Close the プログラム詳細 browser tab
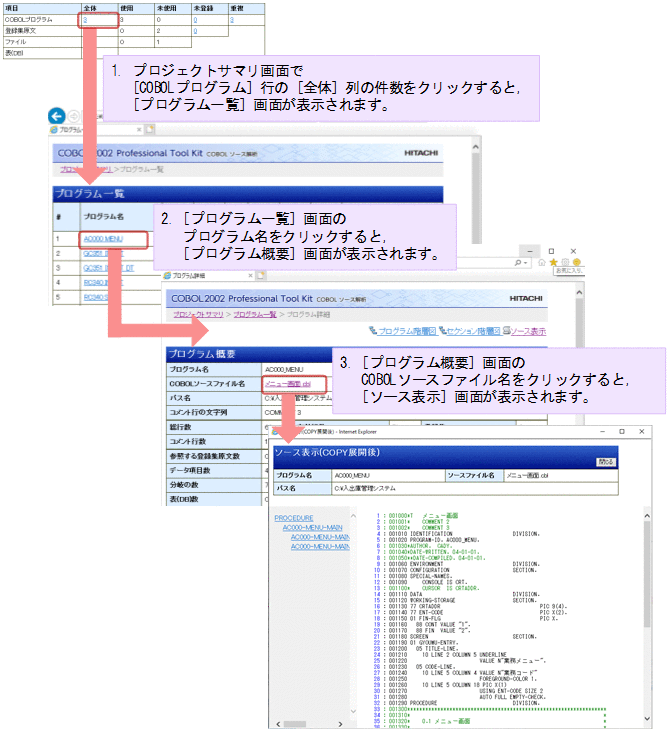This screenshot has width=668, height=731. point(250,276)
